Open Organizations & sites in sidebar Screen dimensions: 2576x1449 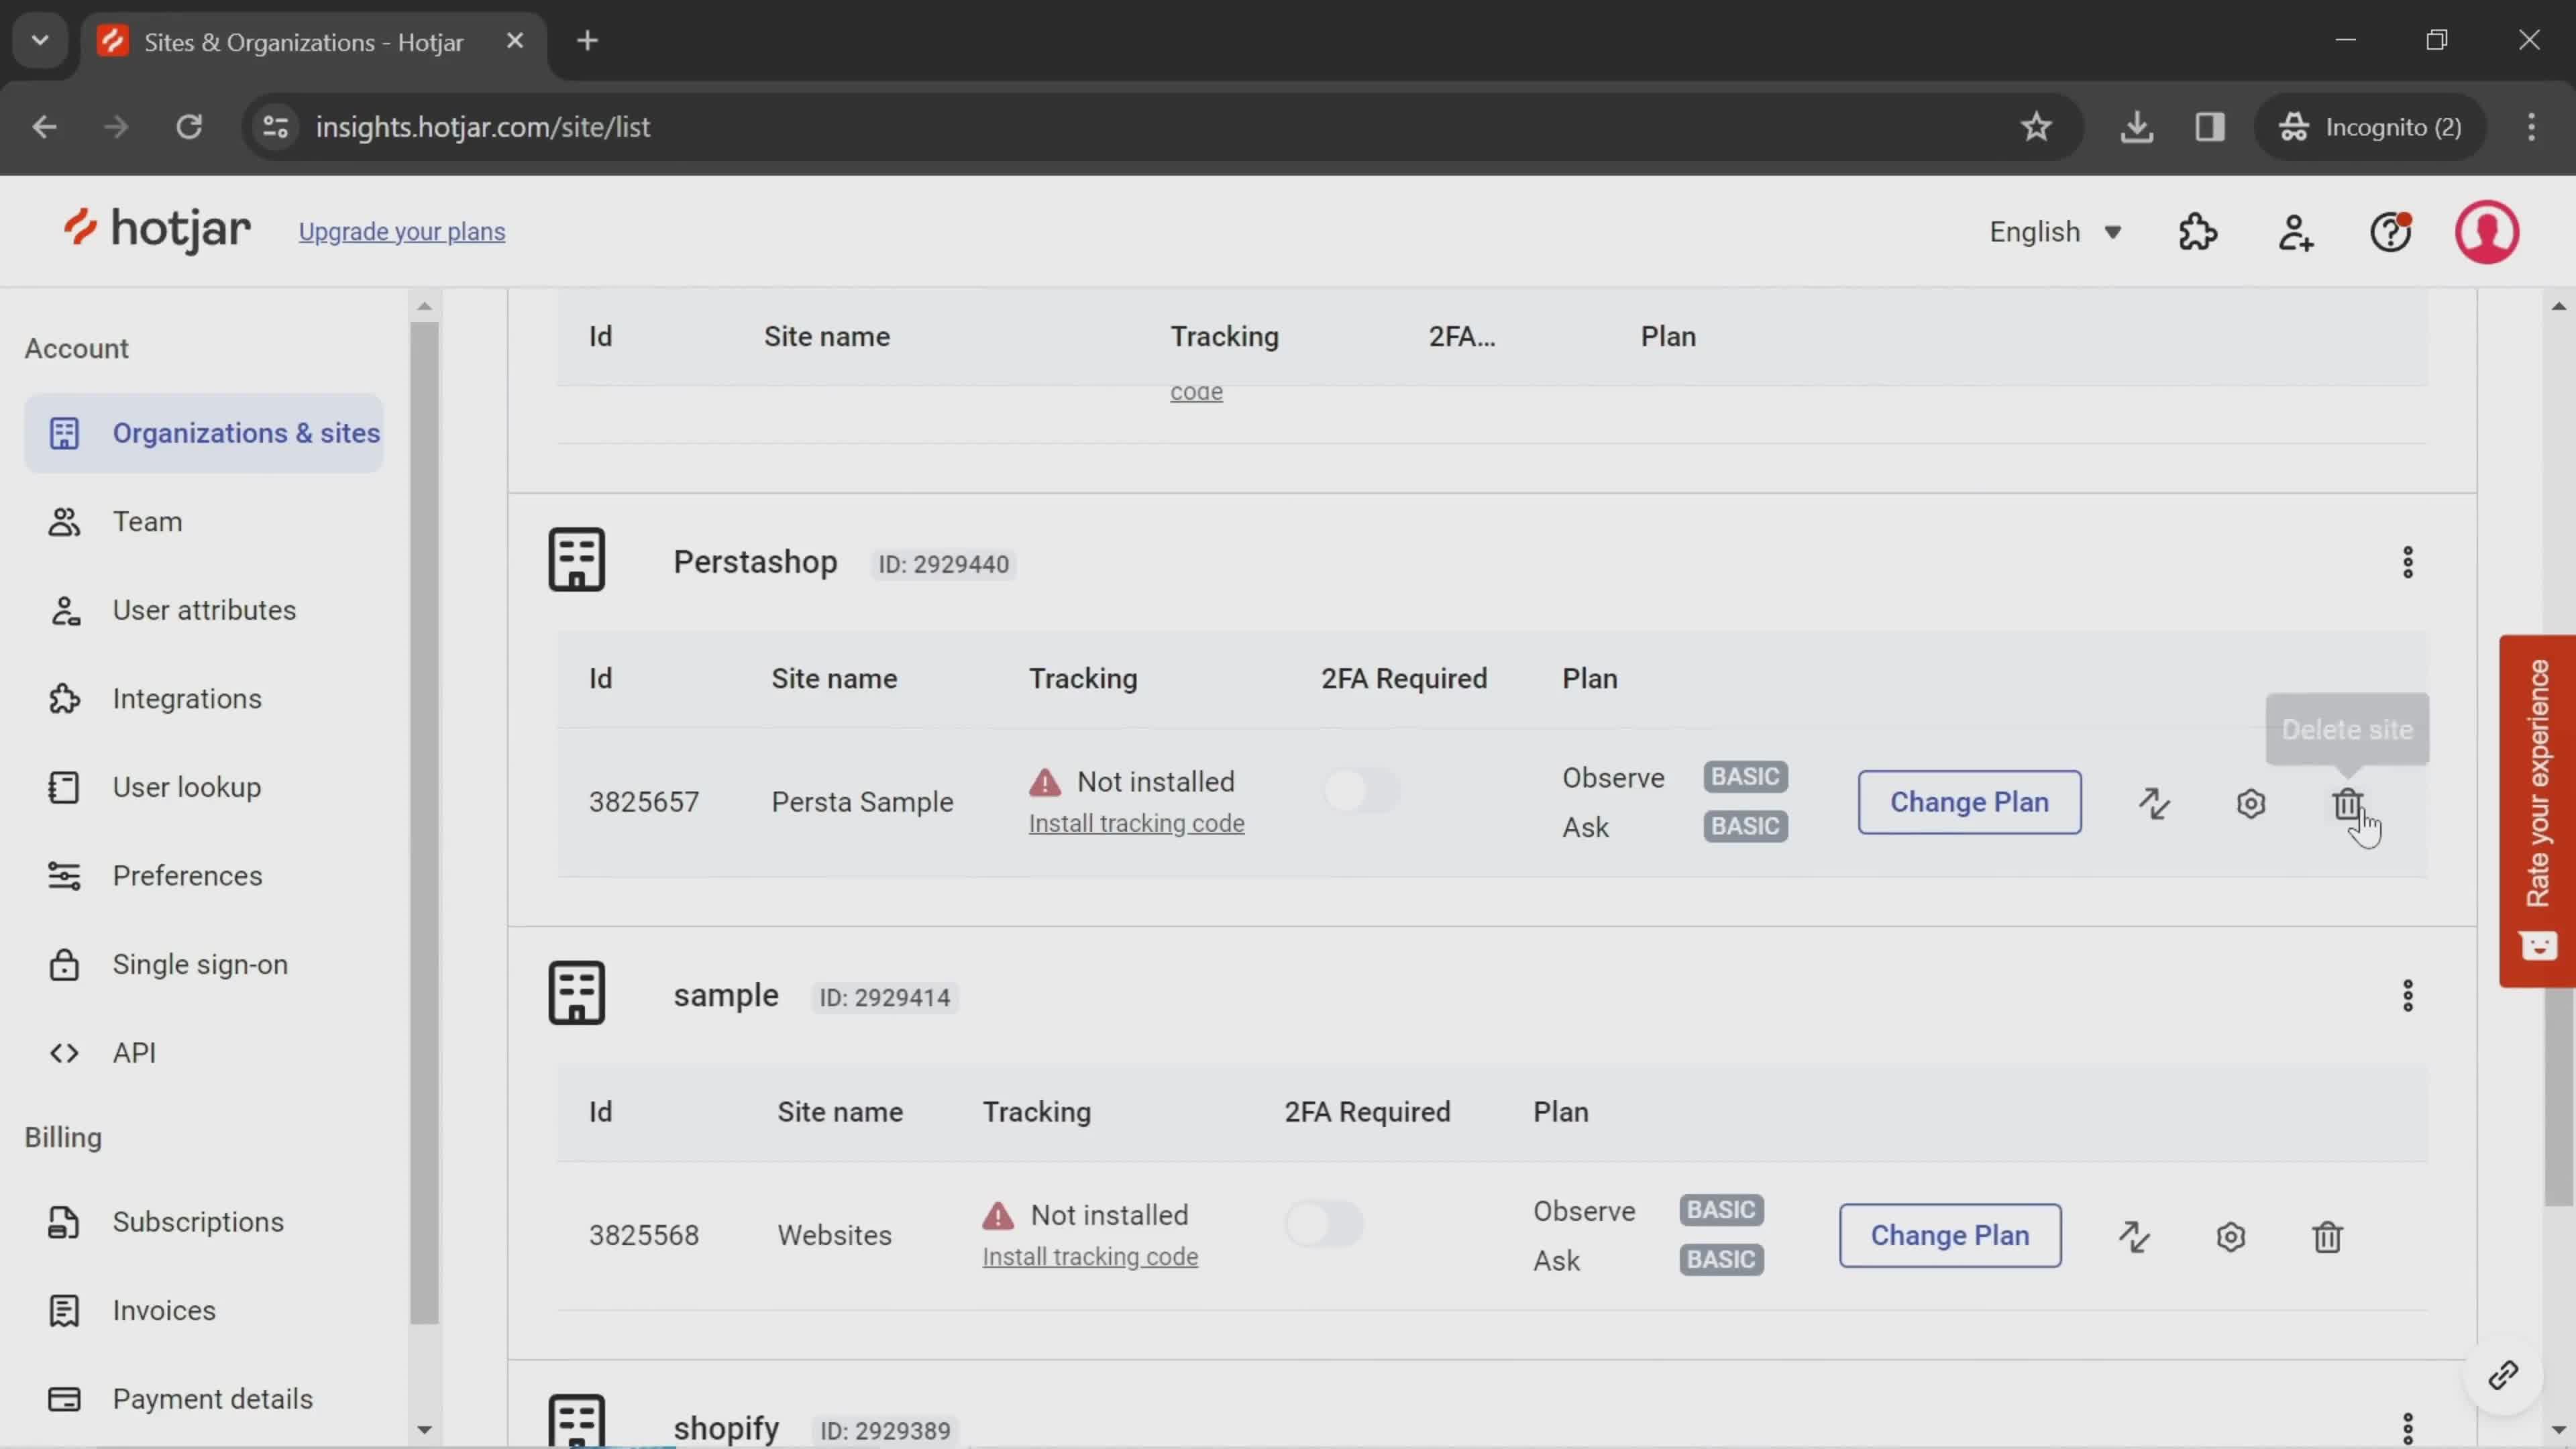204,433
